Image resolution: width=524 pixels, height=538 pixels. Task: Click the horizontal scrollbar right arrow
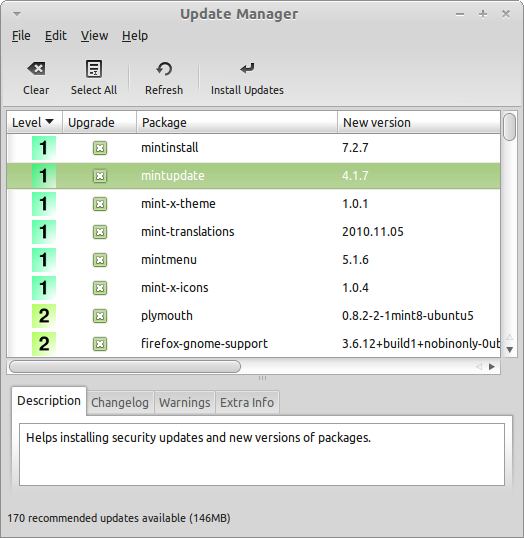(492, 366)
